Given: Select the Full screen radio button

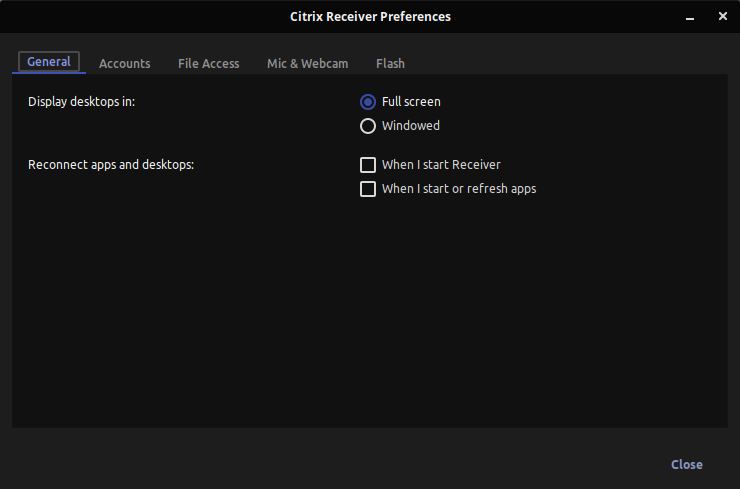Looking at the screenshot, I should (x=368, y=102).
